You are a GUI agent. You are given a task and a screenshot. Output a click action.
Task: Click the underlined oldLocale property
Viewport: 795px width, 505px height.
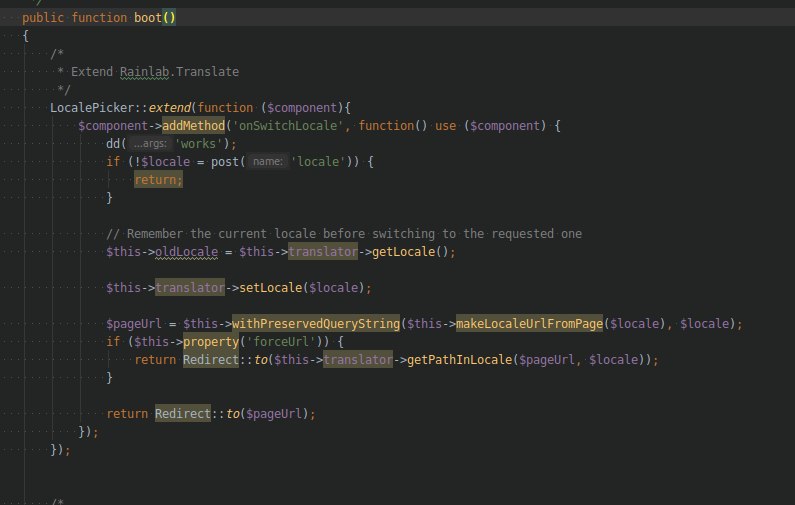186,252
